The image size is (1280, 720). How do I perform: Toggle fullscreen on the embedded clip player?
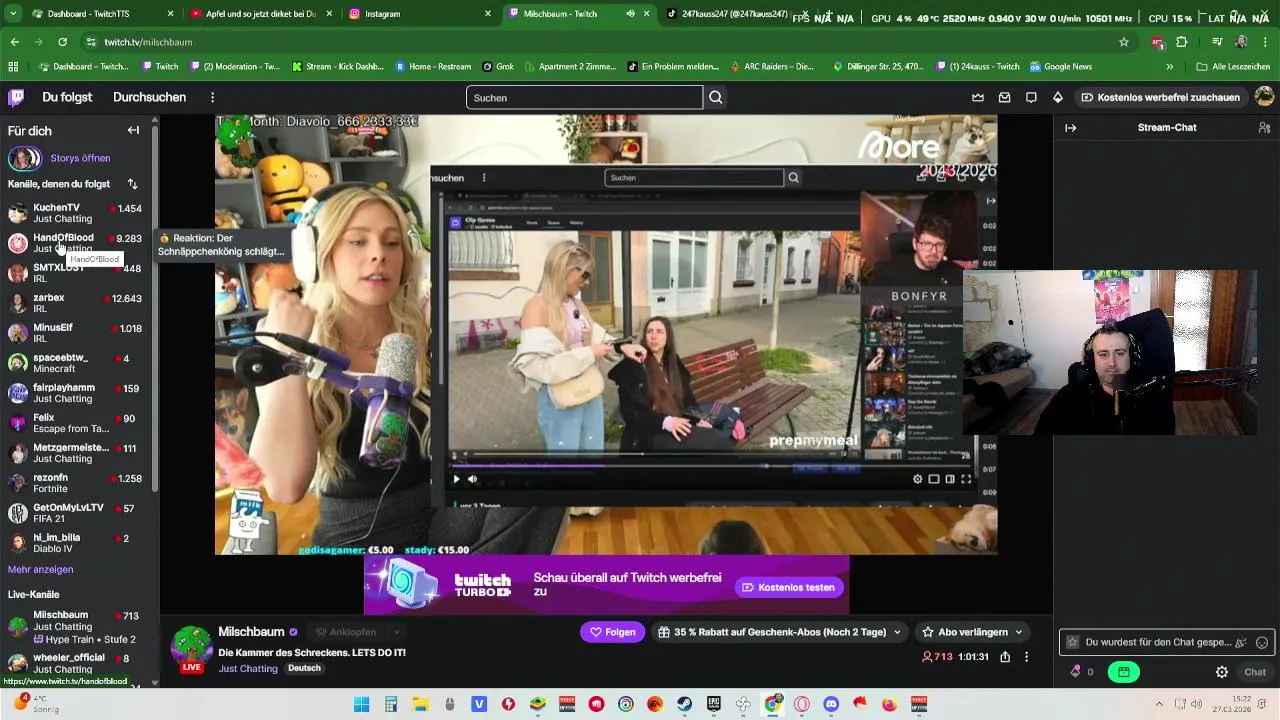(x=966, y=479)
